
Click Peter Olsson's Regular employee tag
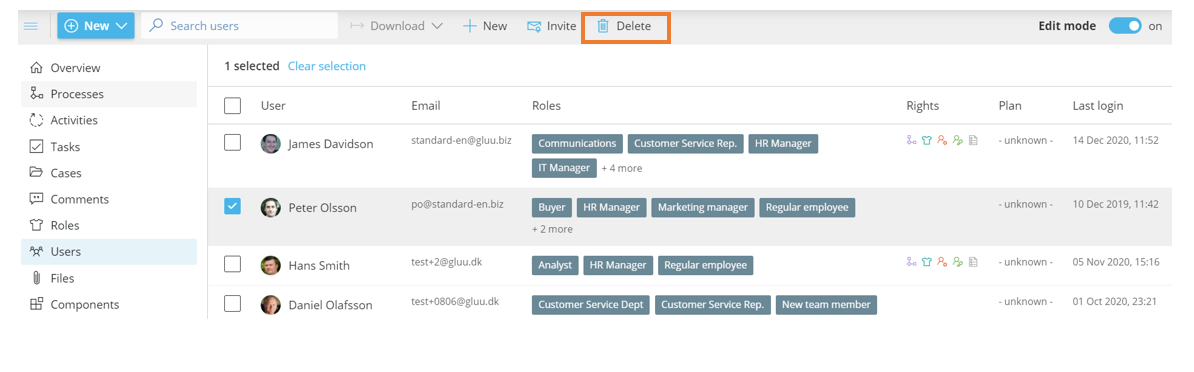(x=807, y=208)
